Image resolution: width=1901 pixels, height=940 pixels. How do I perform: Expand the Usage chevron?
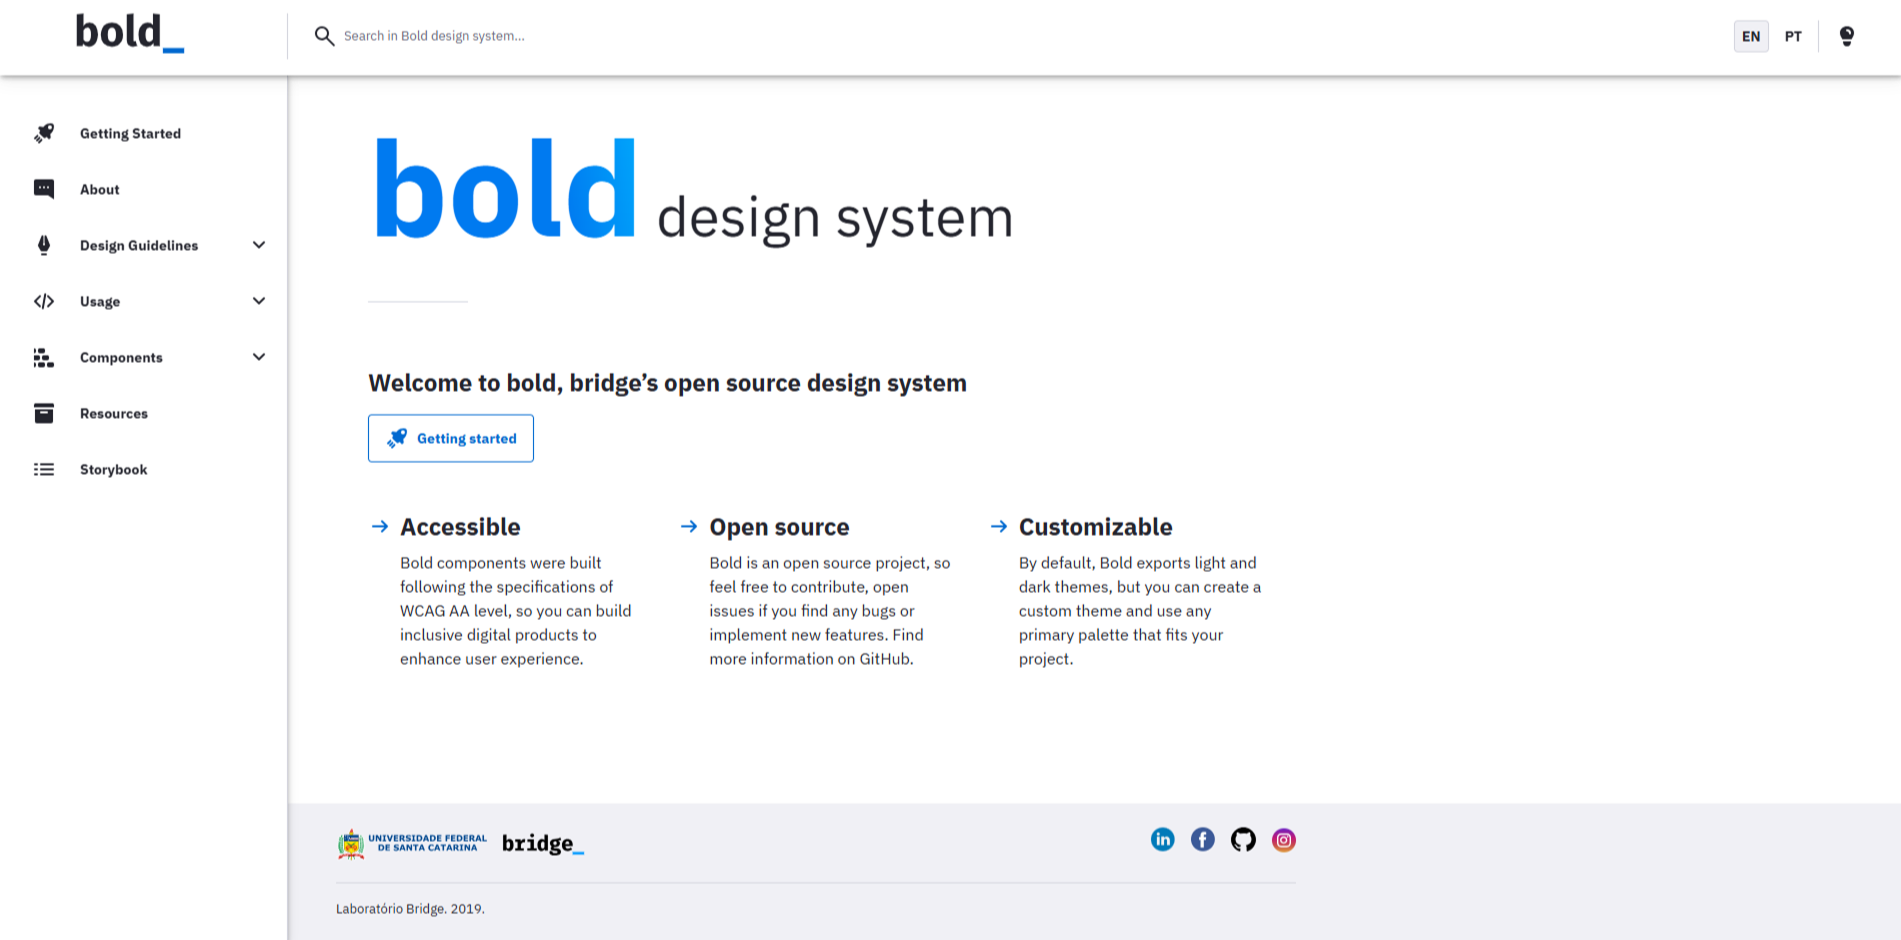tap(259, 301)
